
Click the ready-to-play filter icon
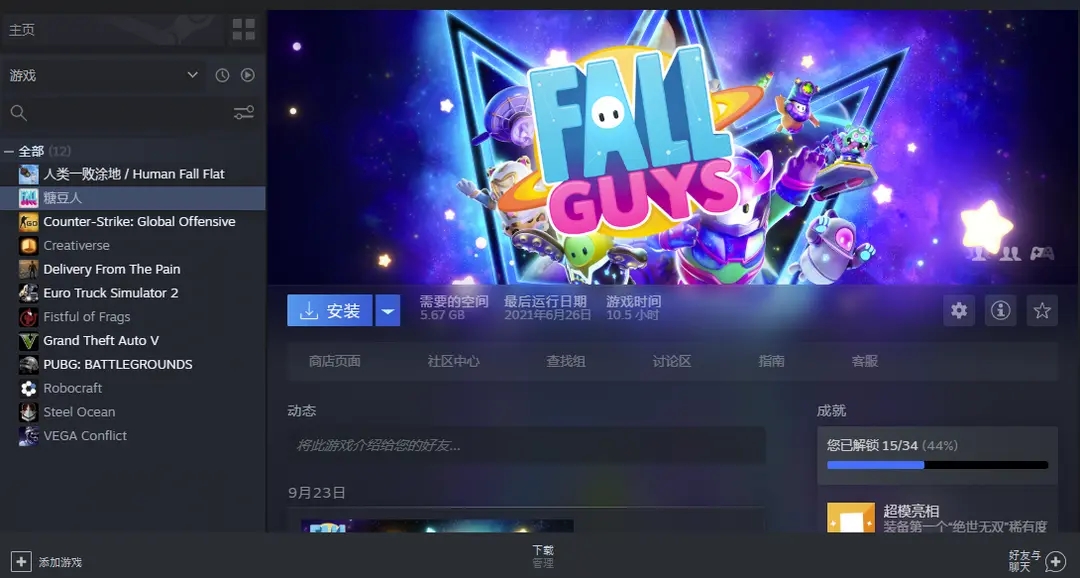[x=247, y=75]
